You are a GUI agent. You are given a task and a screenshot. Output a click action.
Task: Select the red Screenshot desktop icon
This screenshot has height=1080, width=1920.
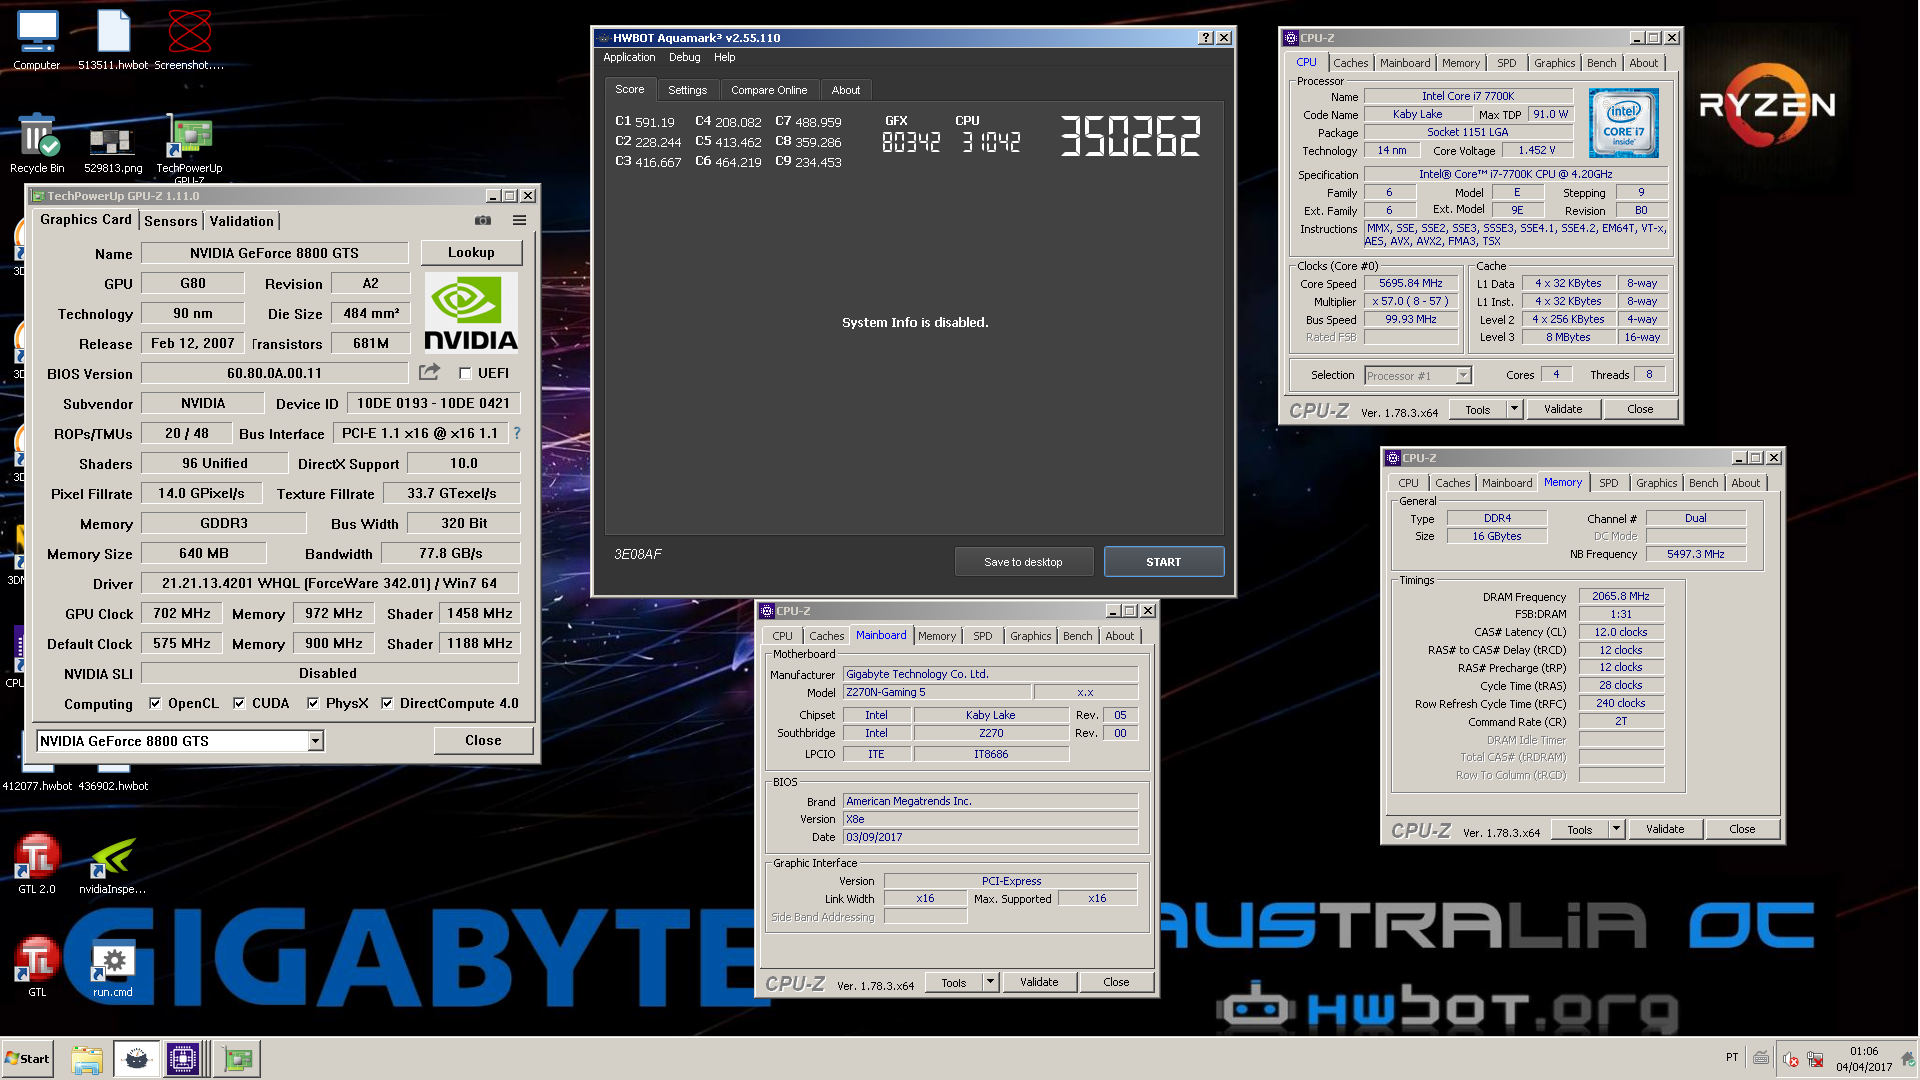tap(189, 40)
